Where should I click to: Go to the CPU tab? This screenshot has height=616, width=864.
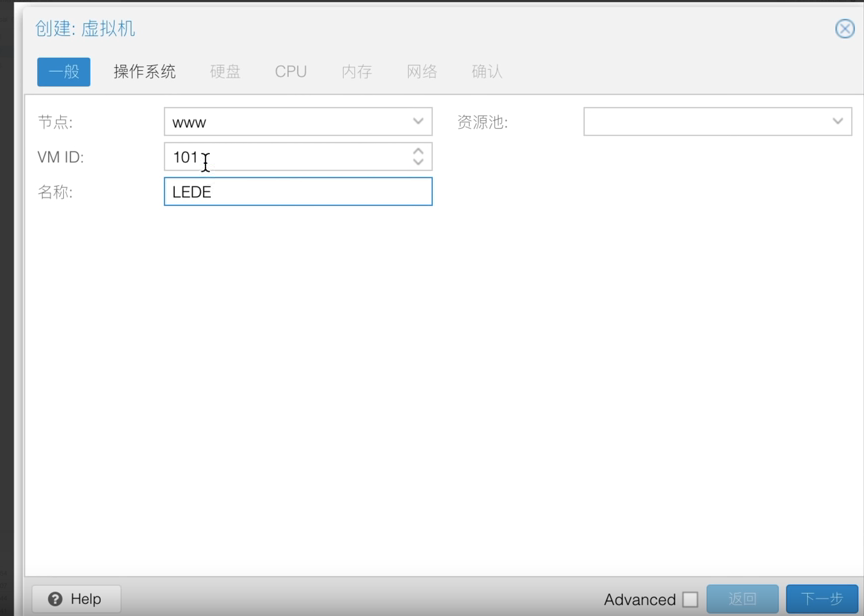point(290,72)
